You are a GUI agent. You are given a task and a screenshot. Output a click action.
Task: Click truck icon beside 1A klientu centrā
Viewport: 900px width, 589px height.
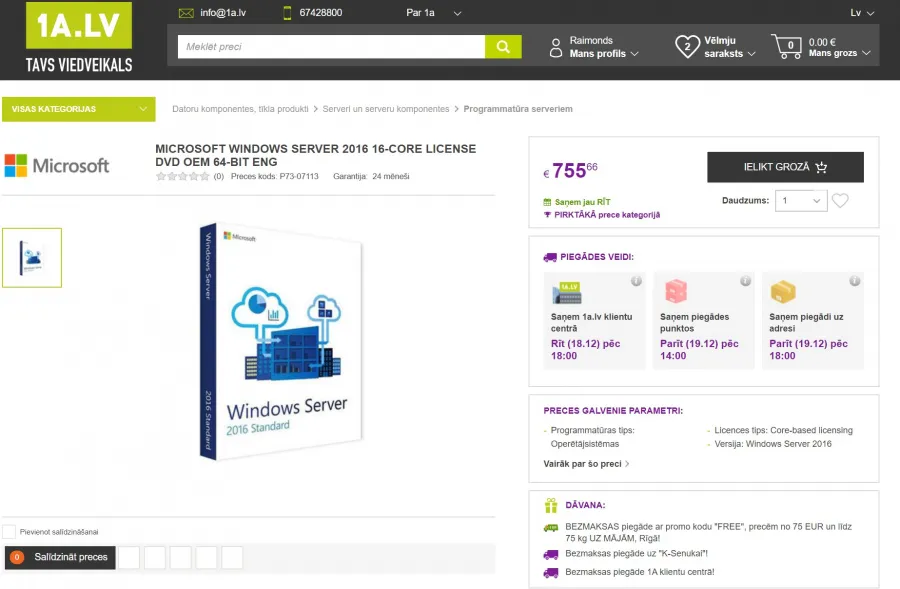[x=551, y=572]
